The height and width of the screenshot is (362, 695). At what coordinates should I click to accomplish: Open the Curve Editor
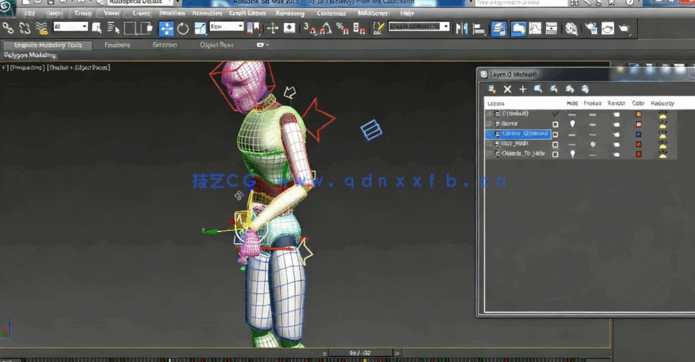tap(535, 28)
